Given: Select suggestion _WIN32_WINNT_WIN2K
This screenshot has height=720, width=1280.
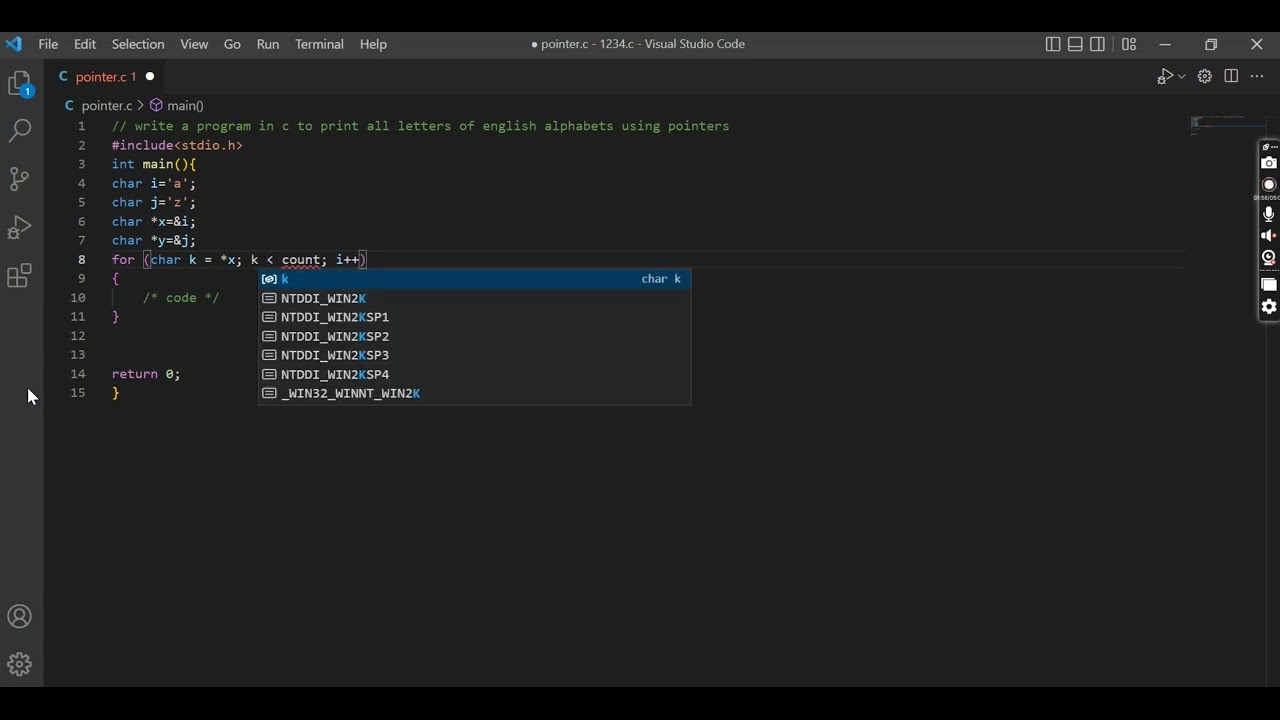Looking at the screenshot, I should 475,393.
